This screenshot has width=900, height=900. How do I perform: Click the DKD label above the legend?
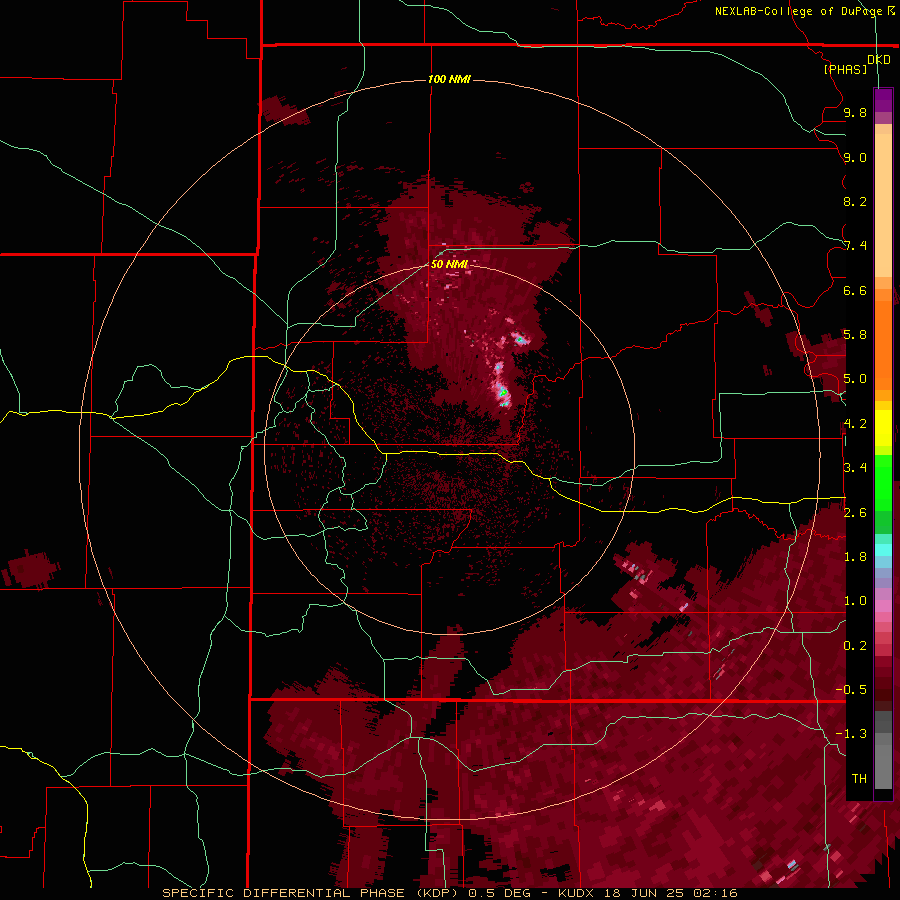coord(879,60)
